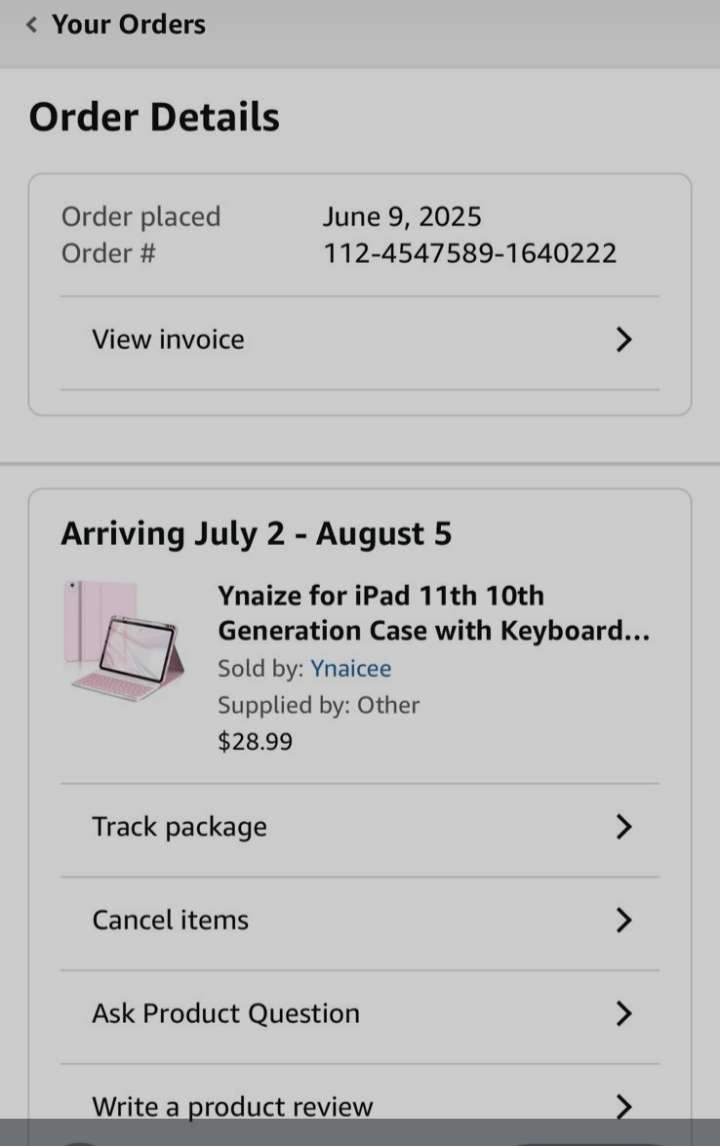The width and height of the screenshot is (720, 1146).
Task: Choose the Cancel items text
Action: (170, 920)
